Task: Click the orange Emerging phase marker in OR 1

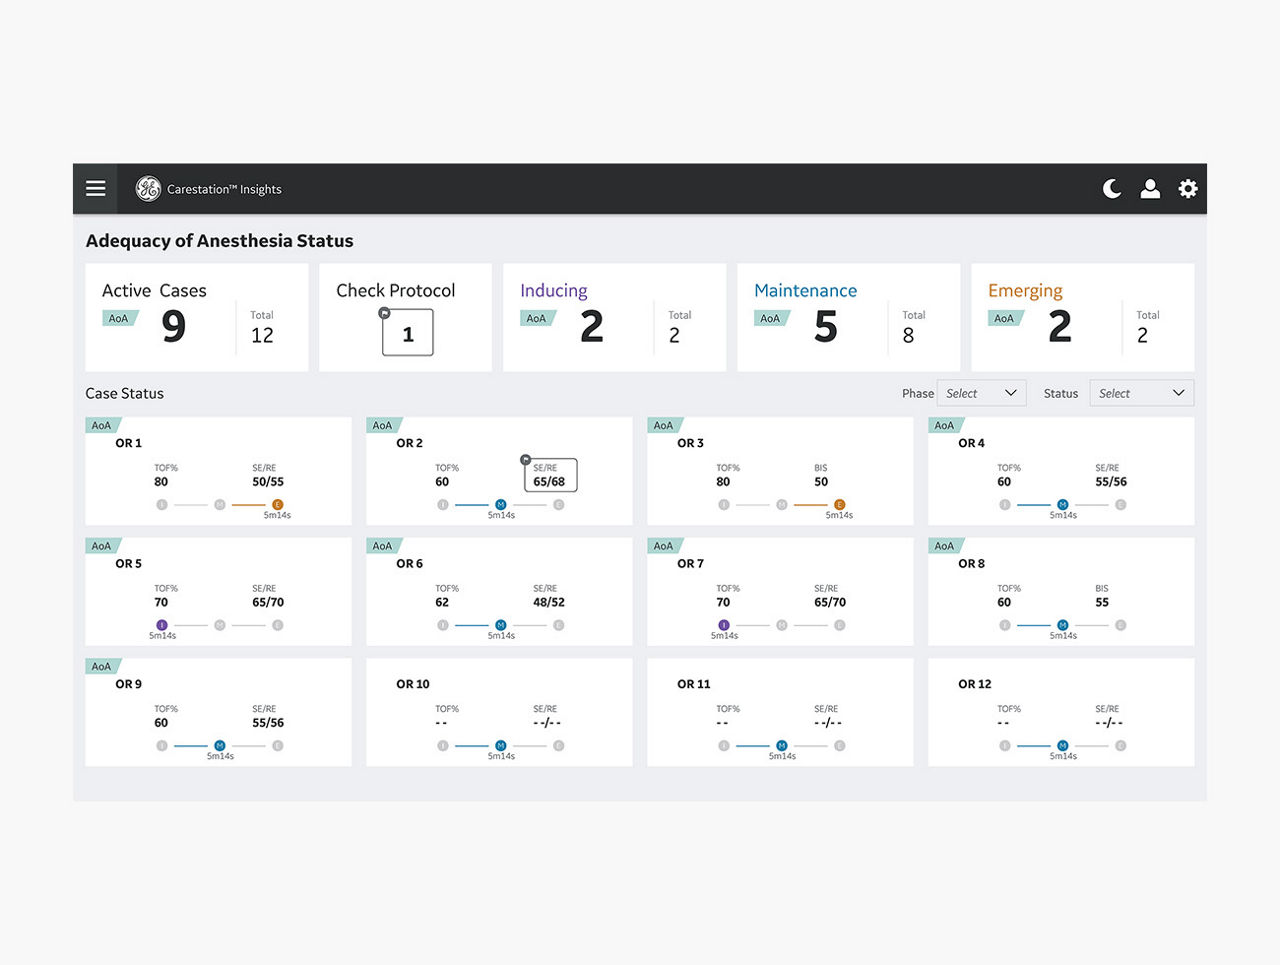Action: 278,505
